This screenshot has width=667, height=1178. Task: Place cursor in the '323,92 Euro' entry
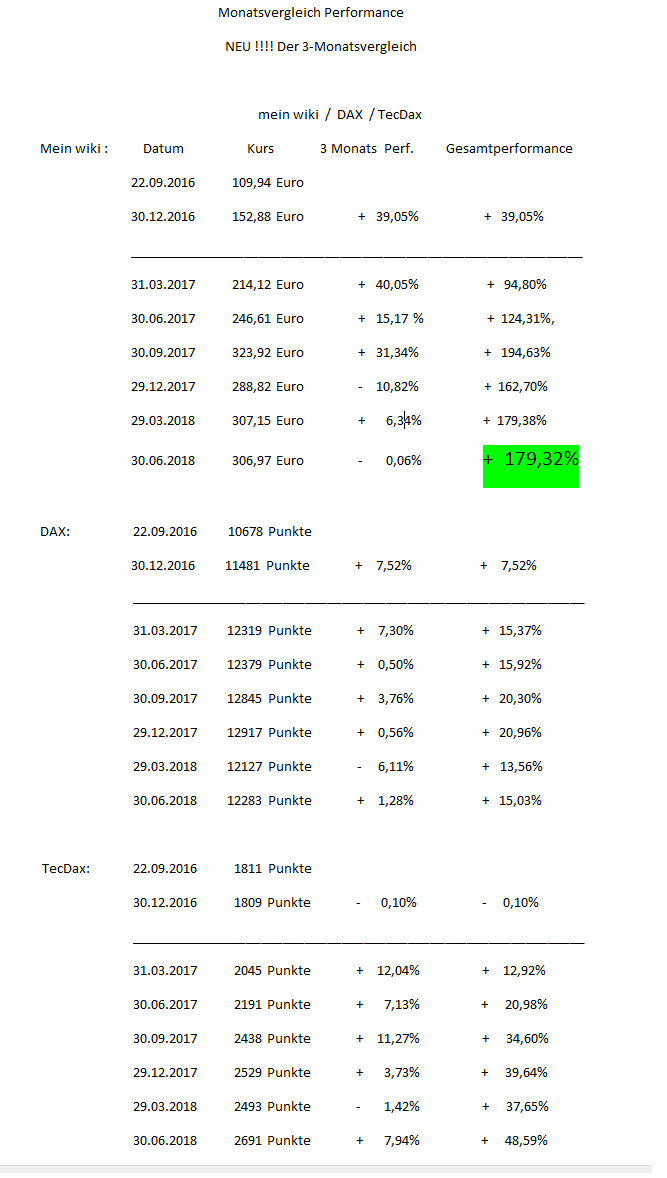point(267,353)
